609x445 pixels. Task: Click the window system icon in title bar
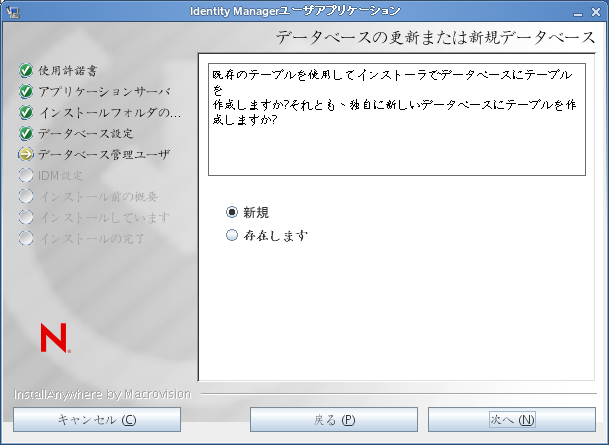pos(13,12)
